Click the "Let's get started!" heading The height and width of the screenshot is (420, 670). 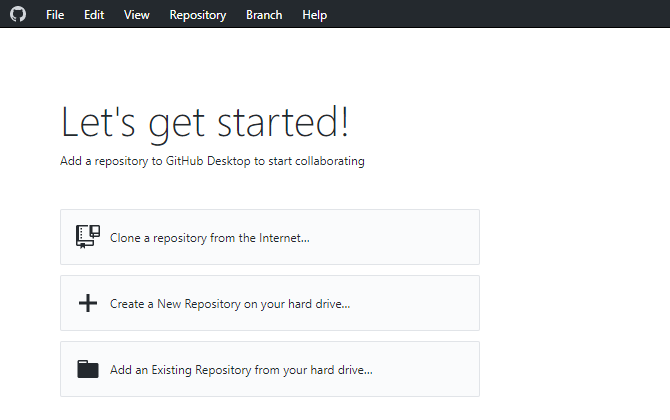[205, 123]
